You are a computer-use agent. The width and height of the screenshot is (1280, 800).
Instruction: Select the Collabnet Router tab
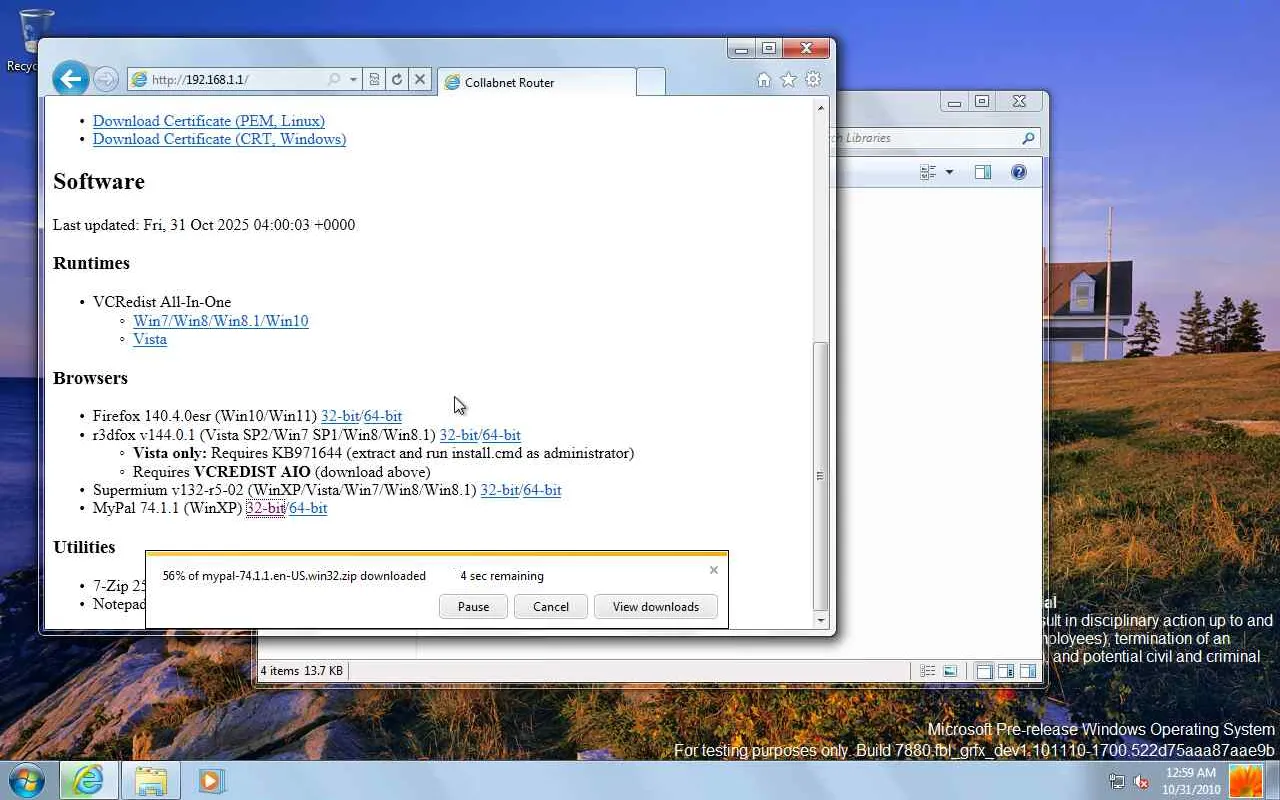click(x=536, y=82)
